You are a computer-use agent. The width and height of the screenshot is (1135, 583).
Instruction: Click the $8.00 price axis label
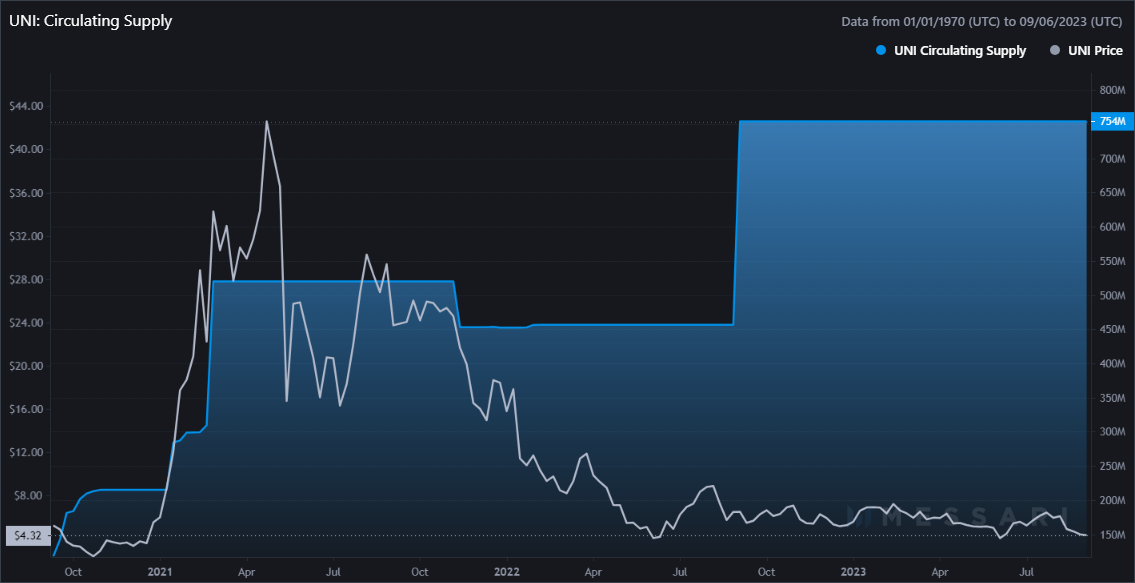29,496
